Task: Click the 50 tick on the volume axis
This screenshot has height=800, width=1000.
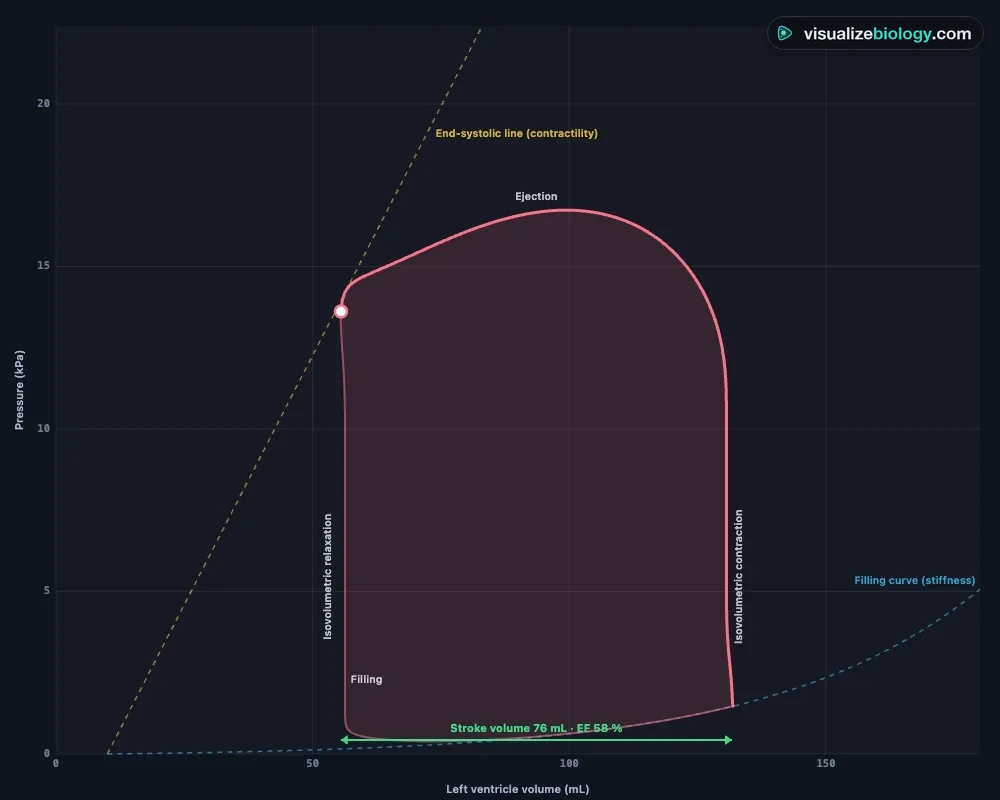Action: click(312, 764)
